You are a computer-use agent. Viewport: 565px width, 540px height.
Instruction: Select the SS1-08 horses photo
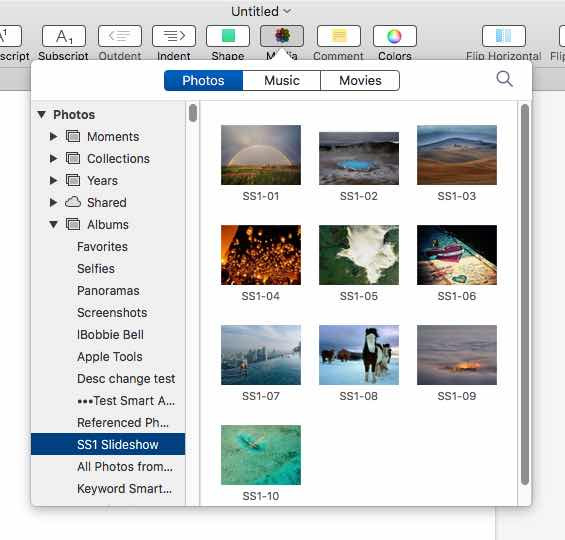(359, 355)
